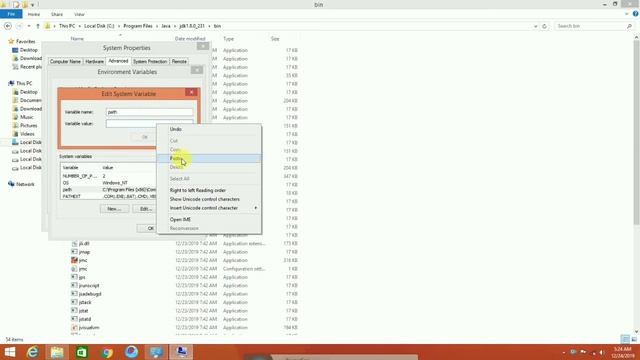This screenshot has width=640, height=360.
Task: Open the View ribbon tab
Action: click(79, 14)
